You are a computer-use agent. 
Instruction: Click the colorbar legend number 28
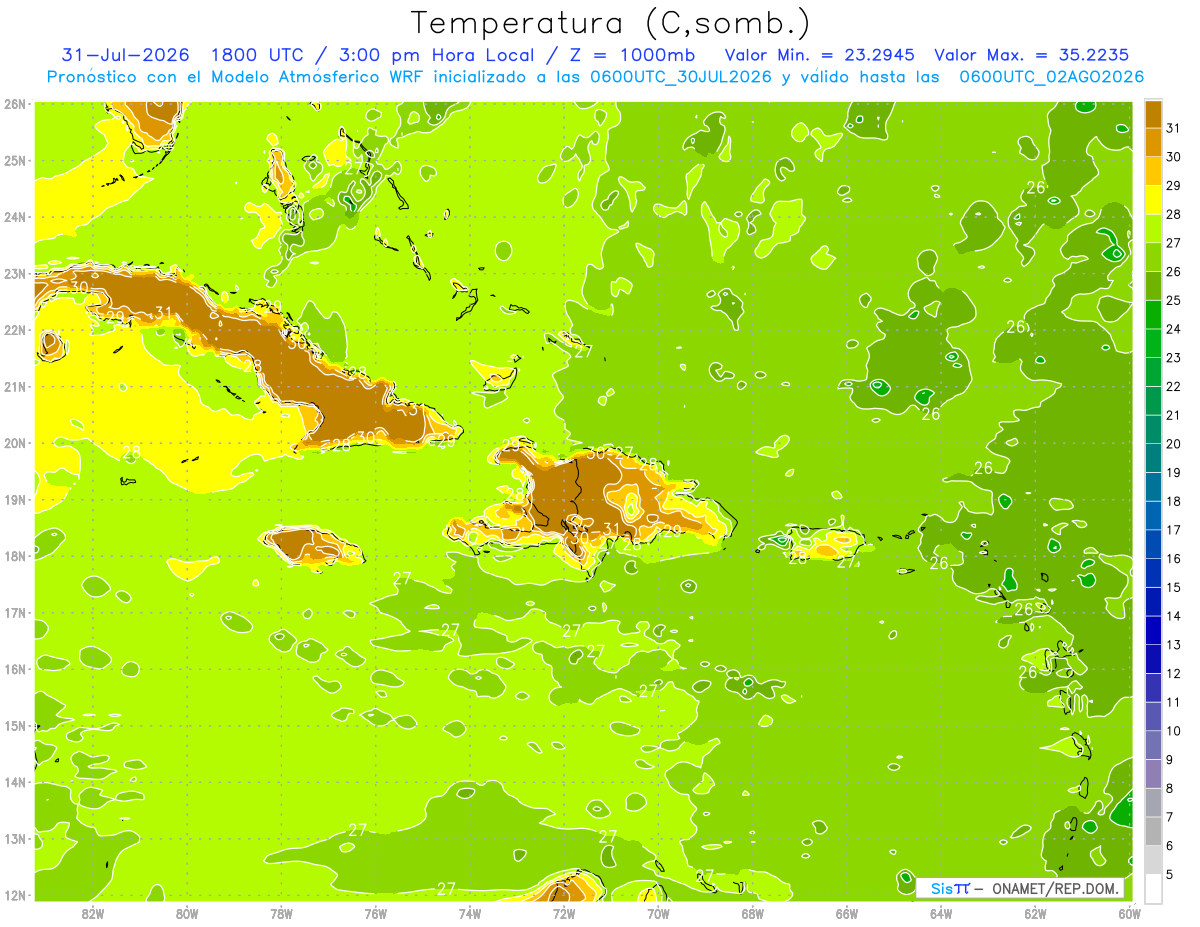coord(1173,214)
